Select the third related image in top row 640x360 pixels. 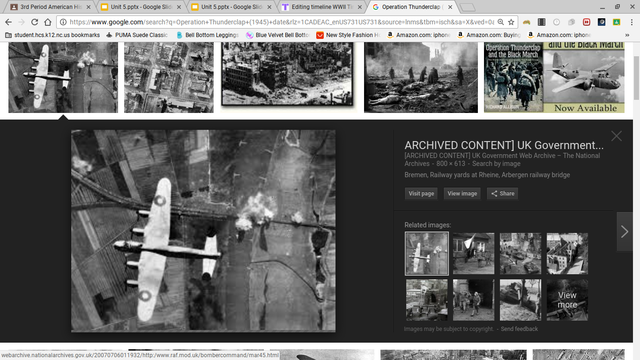[x=520, y=253]
